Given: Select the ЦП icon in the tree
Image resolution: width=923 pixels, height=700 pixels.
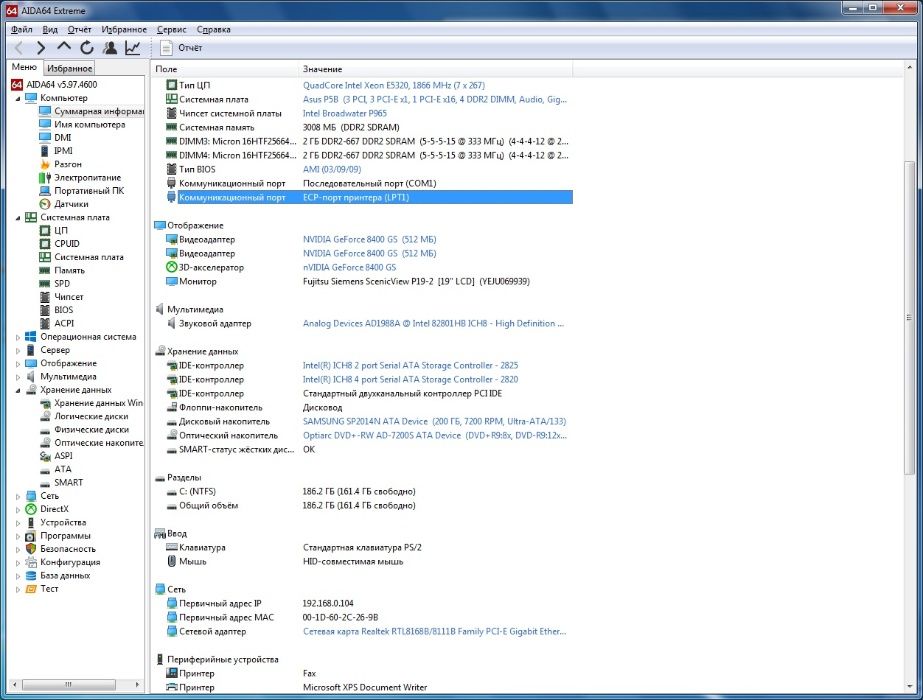Looking at the screenshot, I should [45, 230].
